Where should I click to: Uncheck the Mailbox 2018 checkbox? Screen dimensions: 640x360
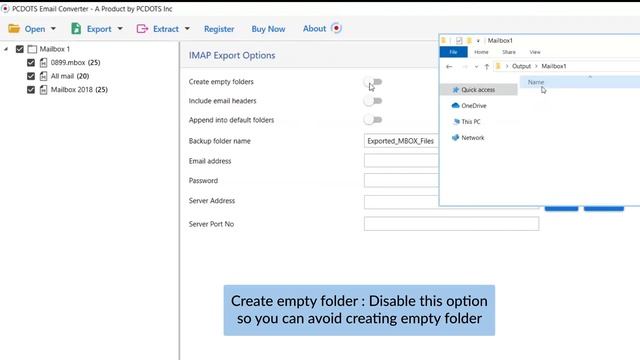click(x=31, y=89)
